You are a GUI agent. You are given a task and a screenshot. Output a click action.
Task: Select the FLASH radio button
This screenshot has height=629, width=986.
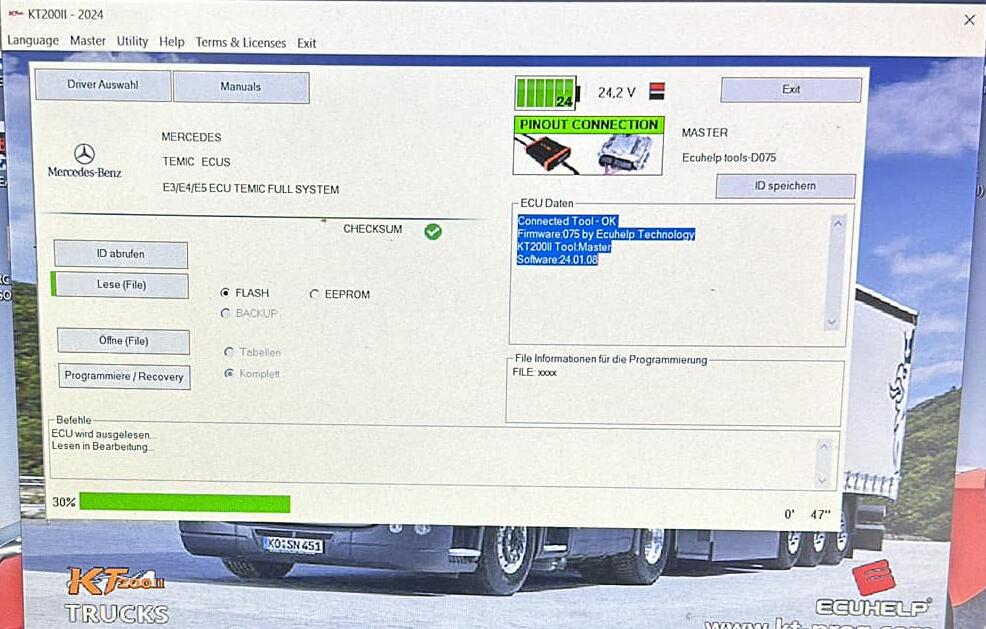tap(225, 293)
